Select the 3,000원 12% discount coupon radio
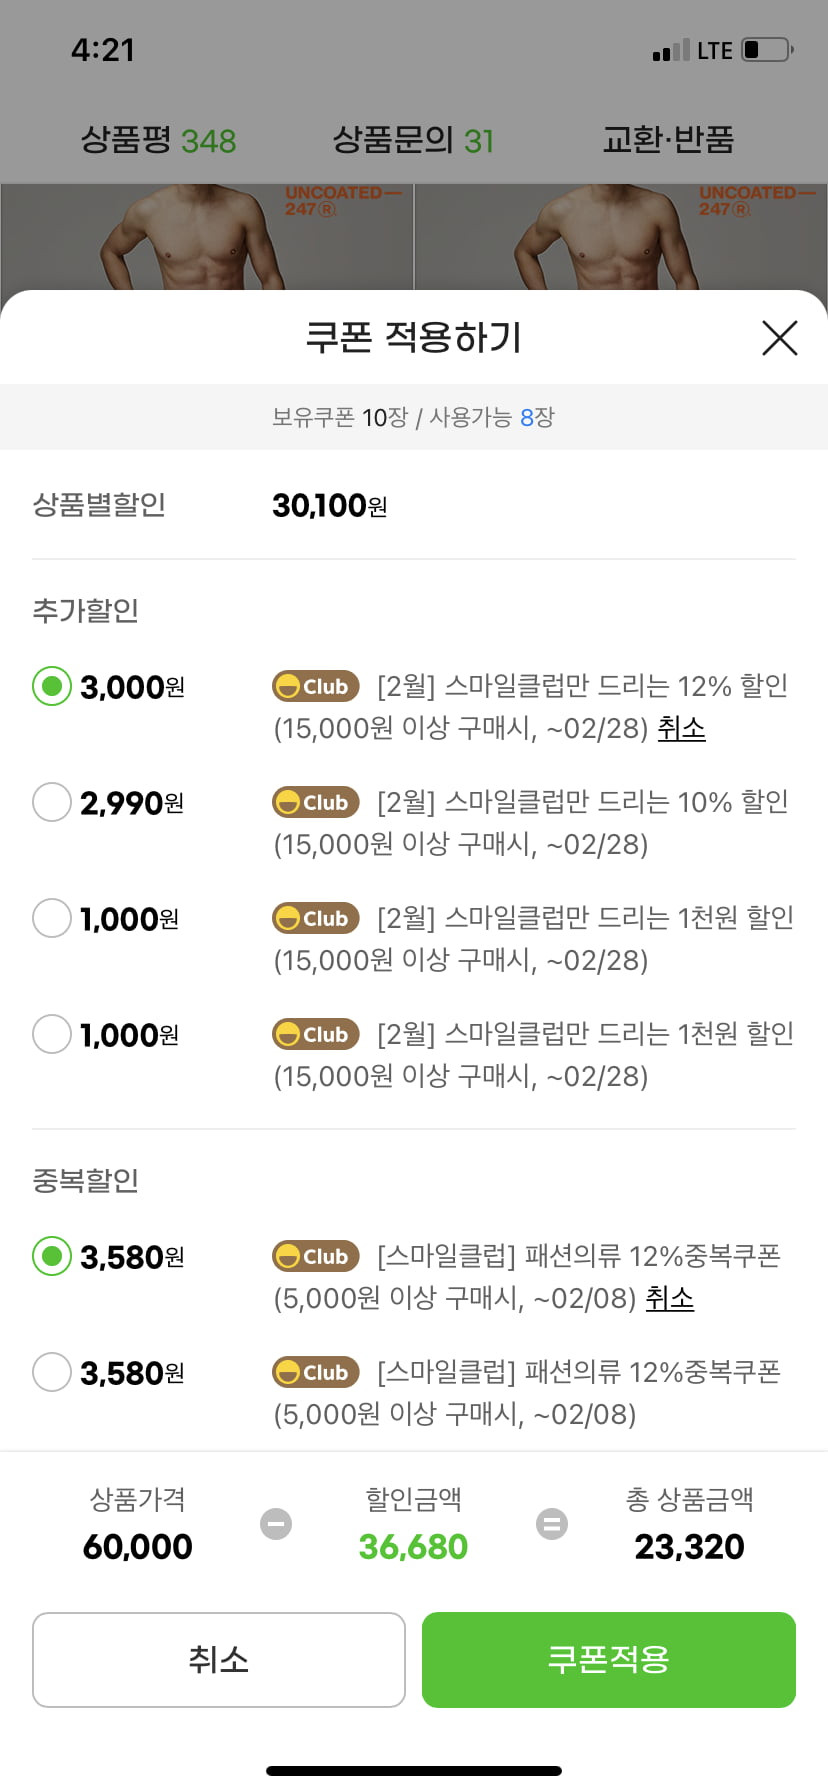The width and height of the screenshot is (828, 1792). [52, 686]
